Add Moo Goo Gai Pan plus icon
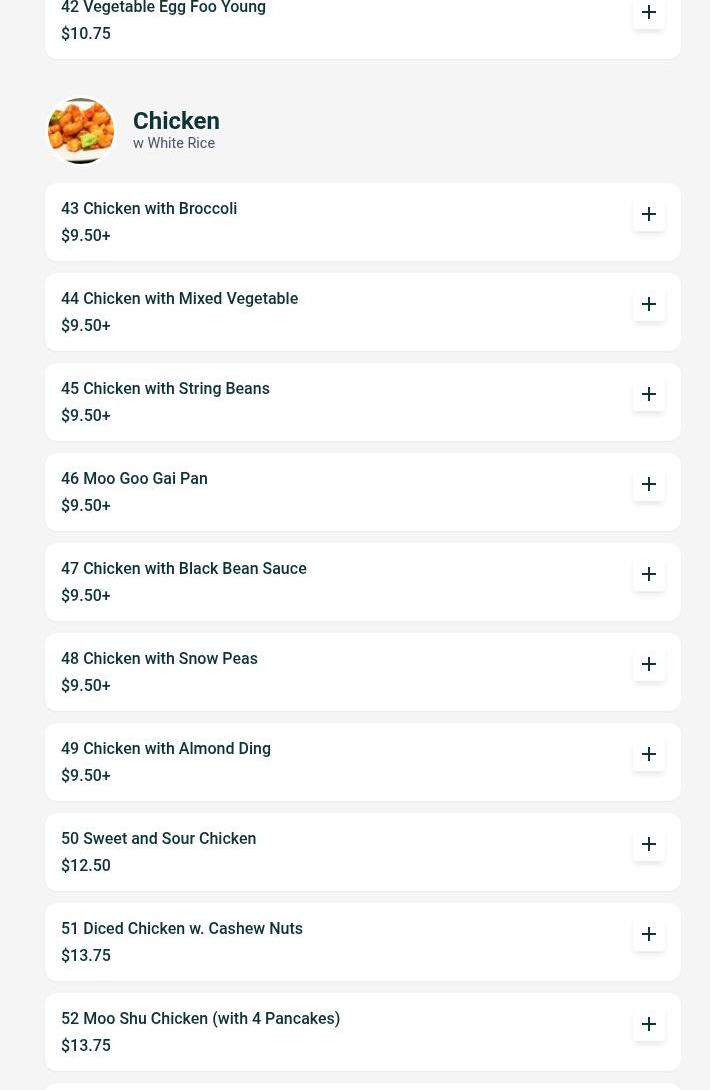710x1090 pixels. click(649, 485)
